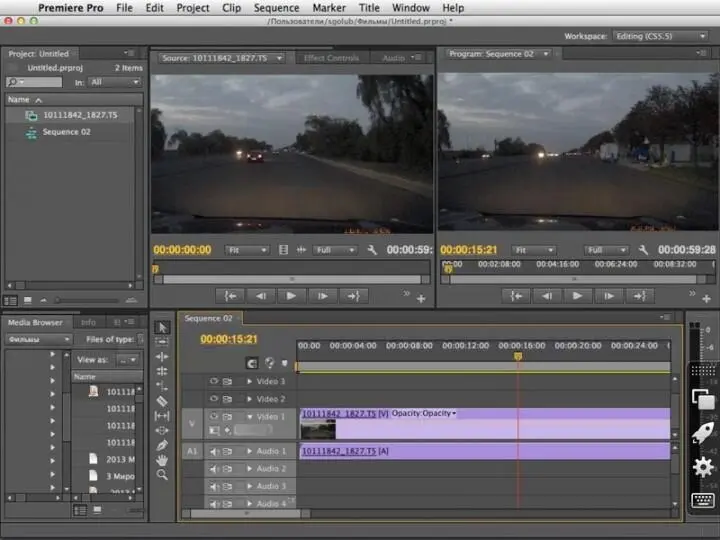The height and width of the screenshot is (540, 720).
Task: Open Source monitor Fit zoom dropdown
Action: [246, 250]
